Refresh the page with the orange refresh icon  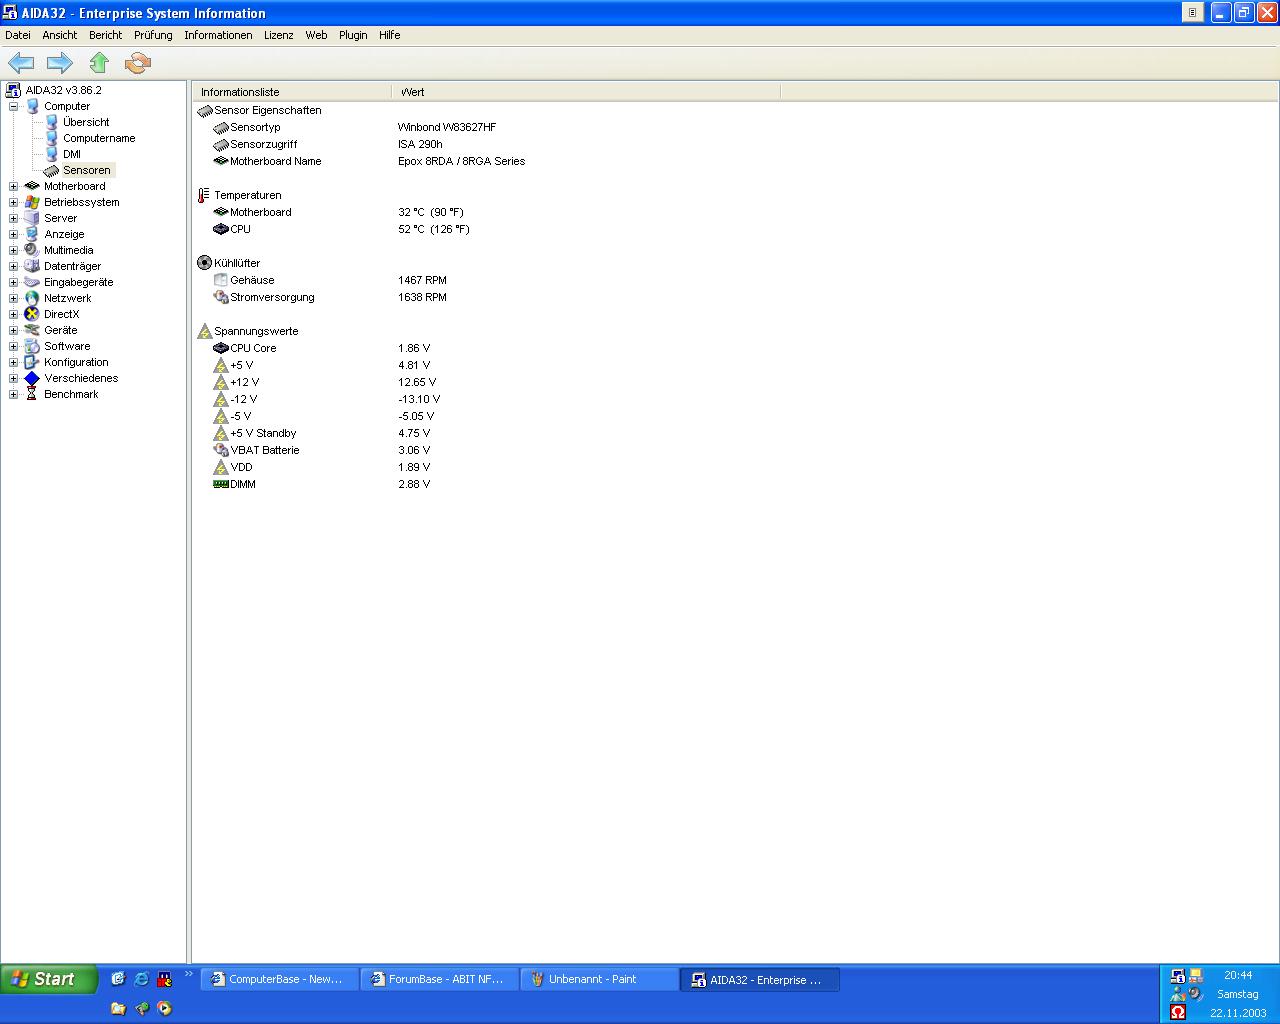(x=137, y=63)
